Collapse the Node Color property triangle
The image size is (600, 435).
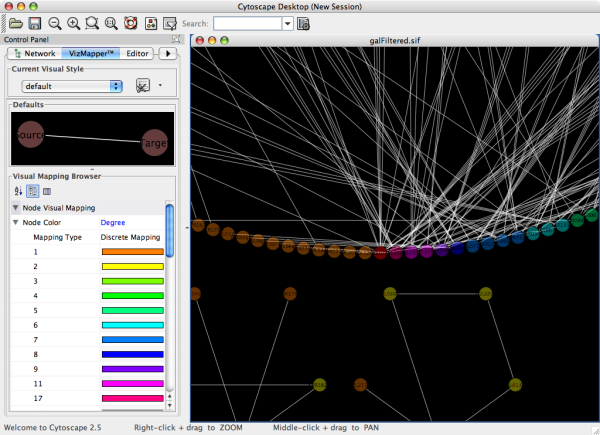tap(15, 222)
